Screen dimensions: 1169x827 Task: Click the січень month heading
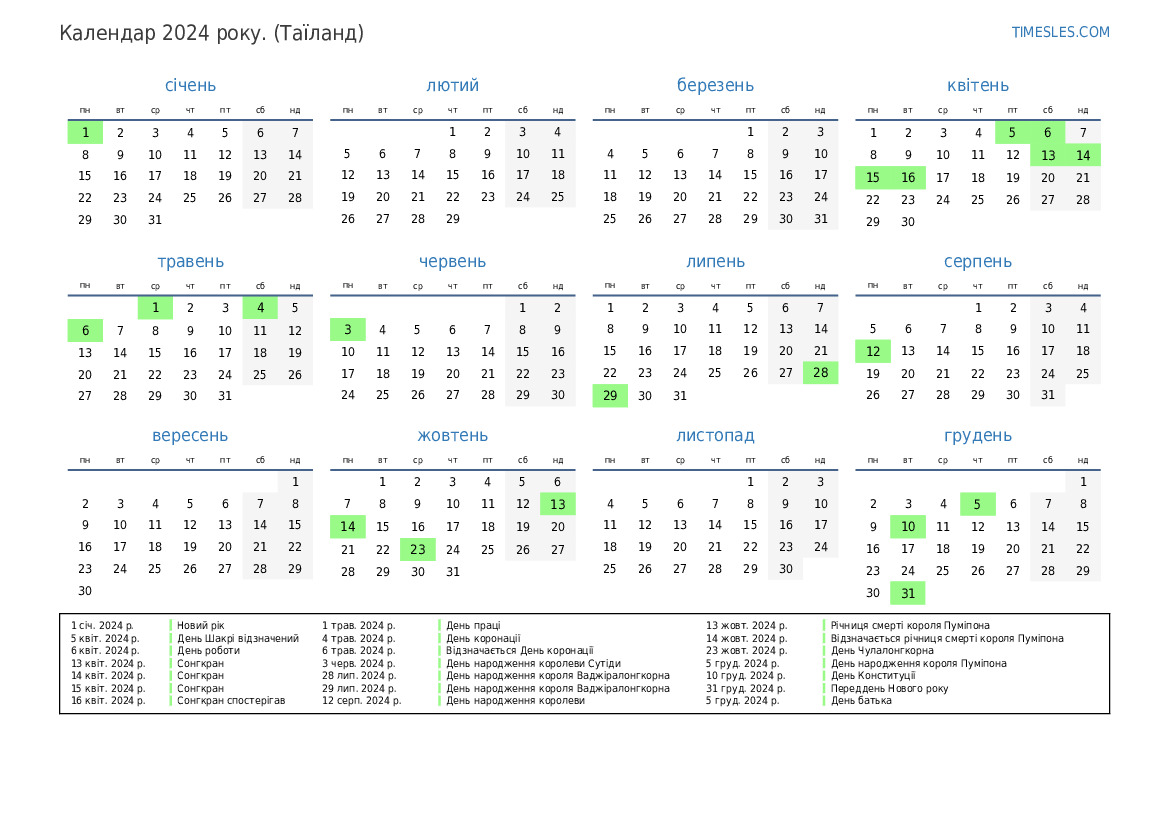point(190,86)
